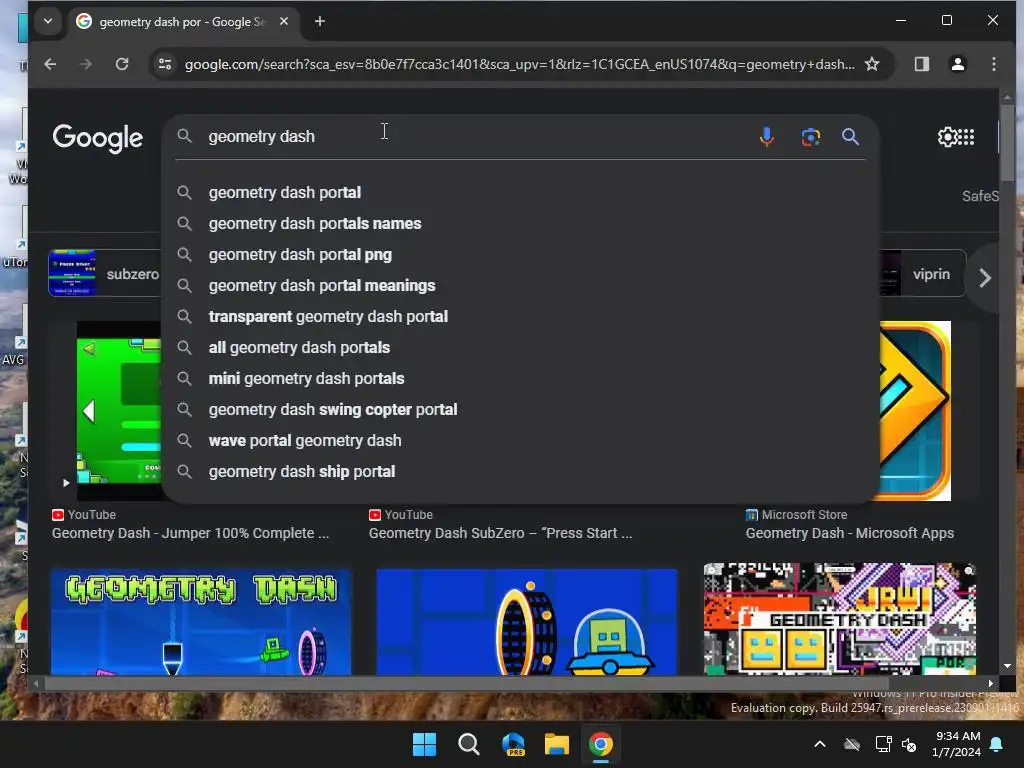Submit the search with the blue magnifier icon
1024x768 pixels.
coord(850,136)
